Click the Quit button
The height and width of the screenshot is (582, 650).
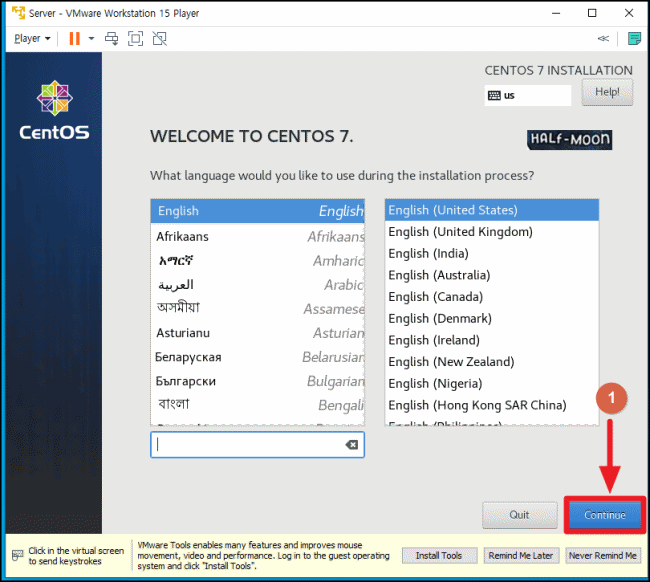click(519, 515)
